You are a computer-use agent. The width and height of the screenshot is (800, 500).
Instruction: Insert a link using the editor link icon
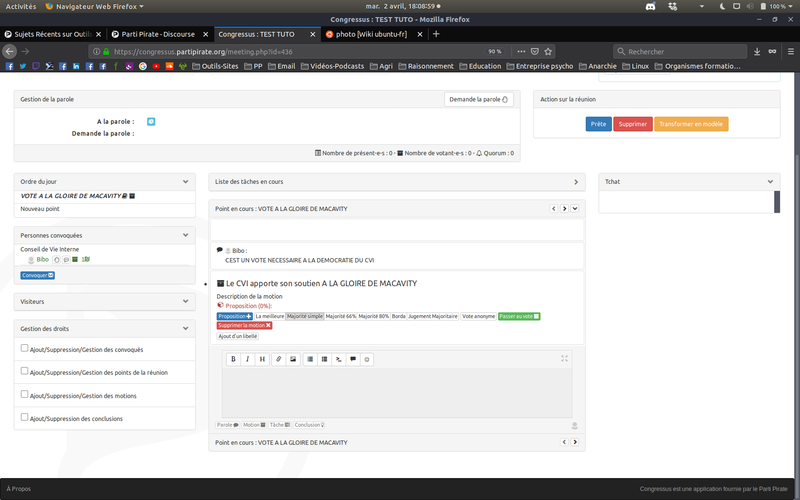(x=279, y=358)
